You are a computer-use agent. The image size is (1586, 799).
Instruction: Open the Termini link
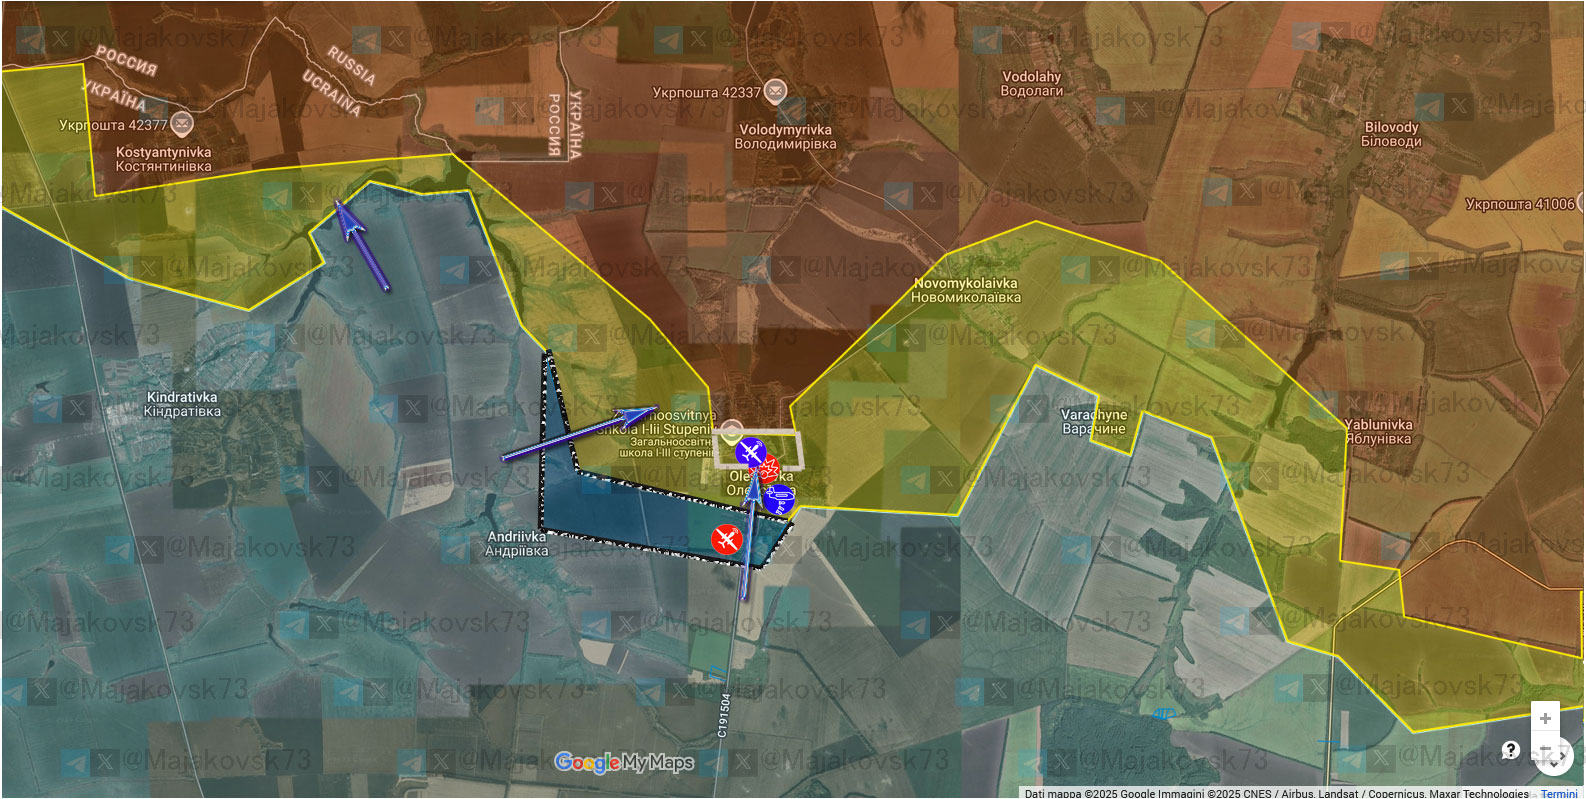click(1559, 793)
